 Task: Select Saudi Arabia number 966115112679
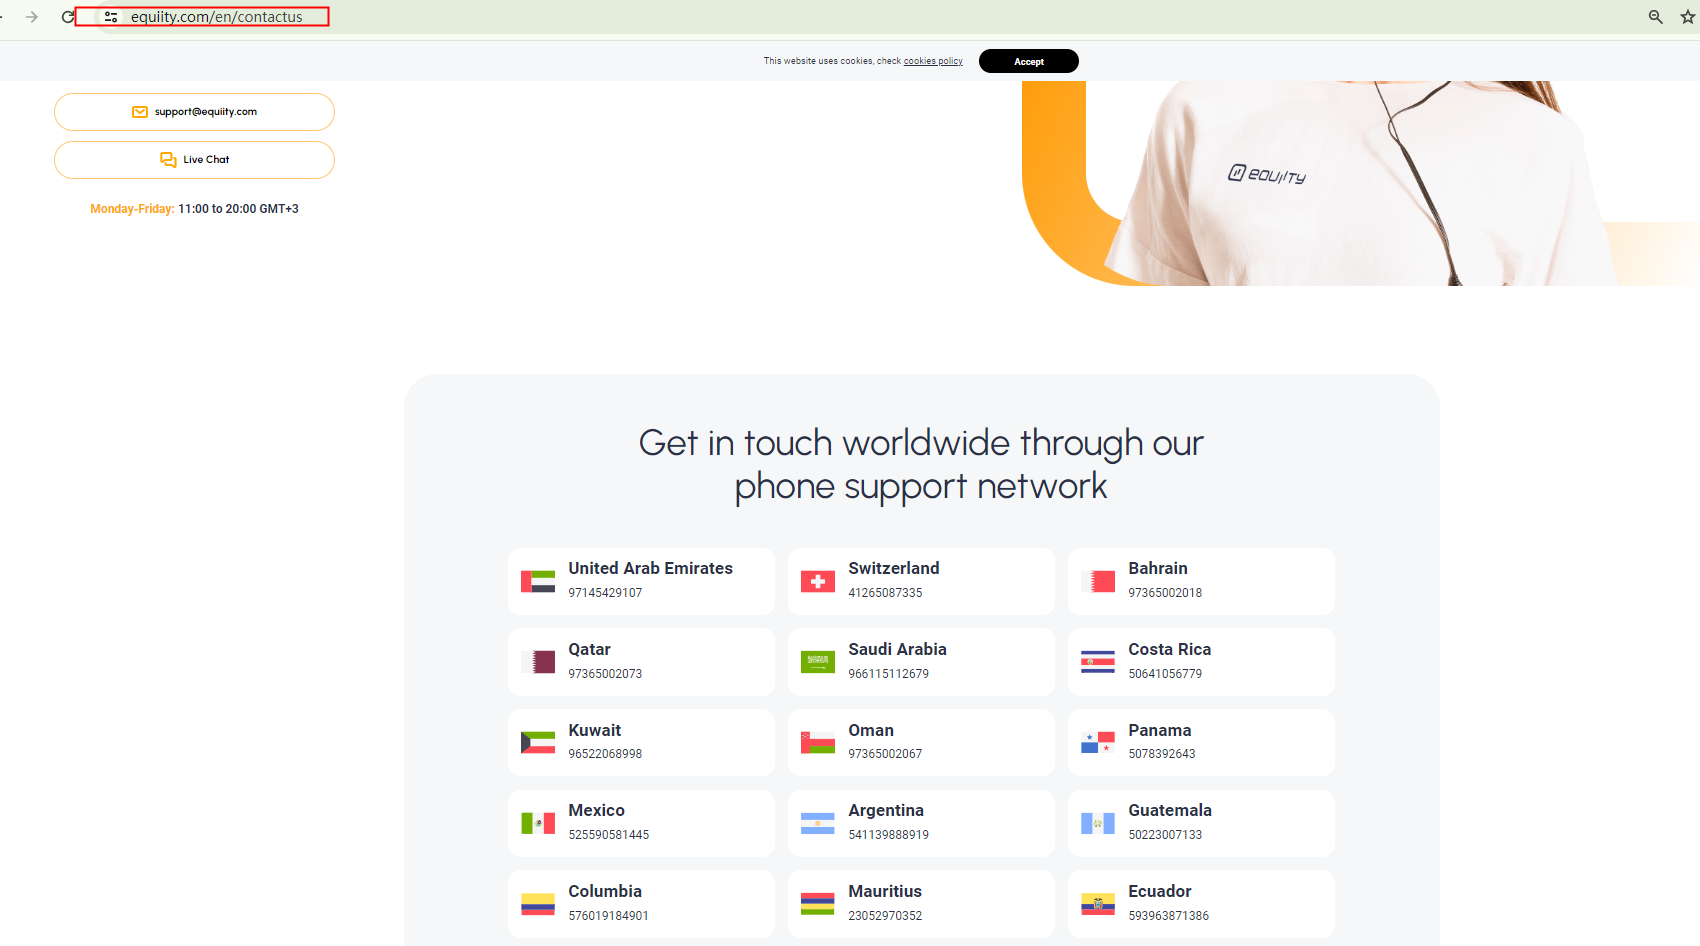coord(889,674)
